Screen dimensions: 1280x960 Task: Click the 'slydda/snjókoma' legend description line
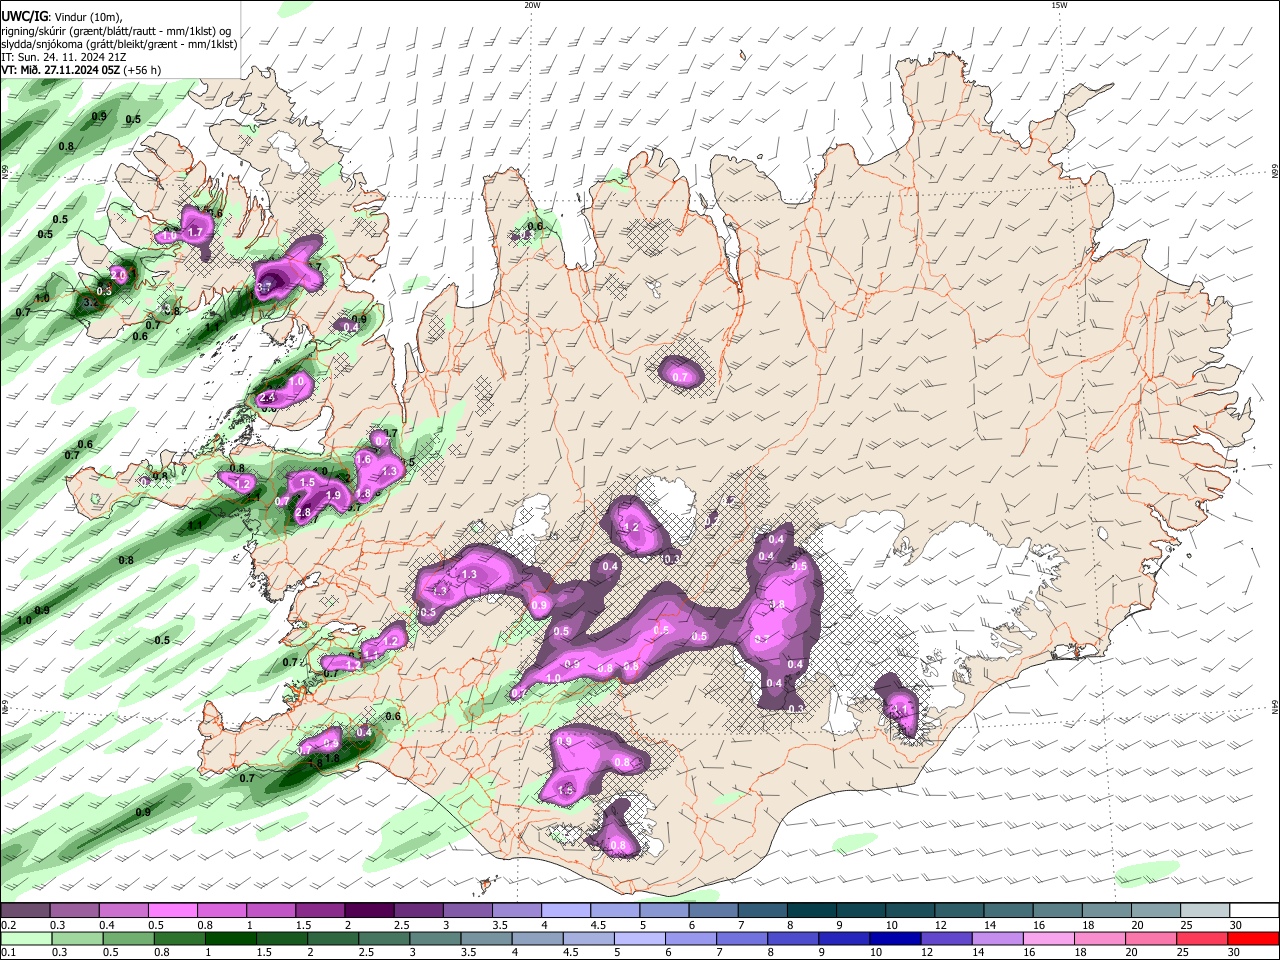(119, 44)
